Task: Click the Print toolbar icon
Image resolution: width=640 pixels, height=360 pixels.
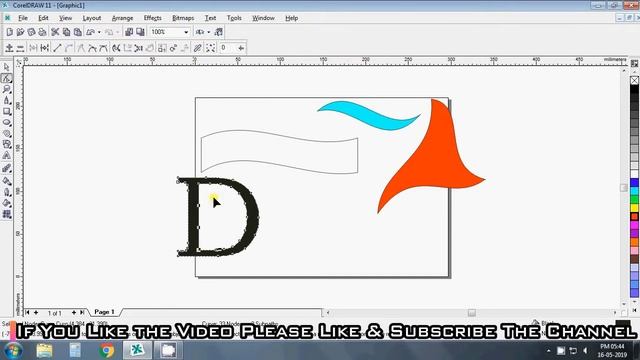Action: 42,32
